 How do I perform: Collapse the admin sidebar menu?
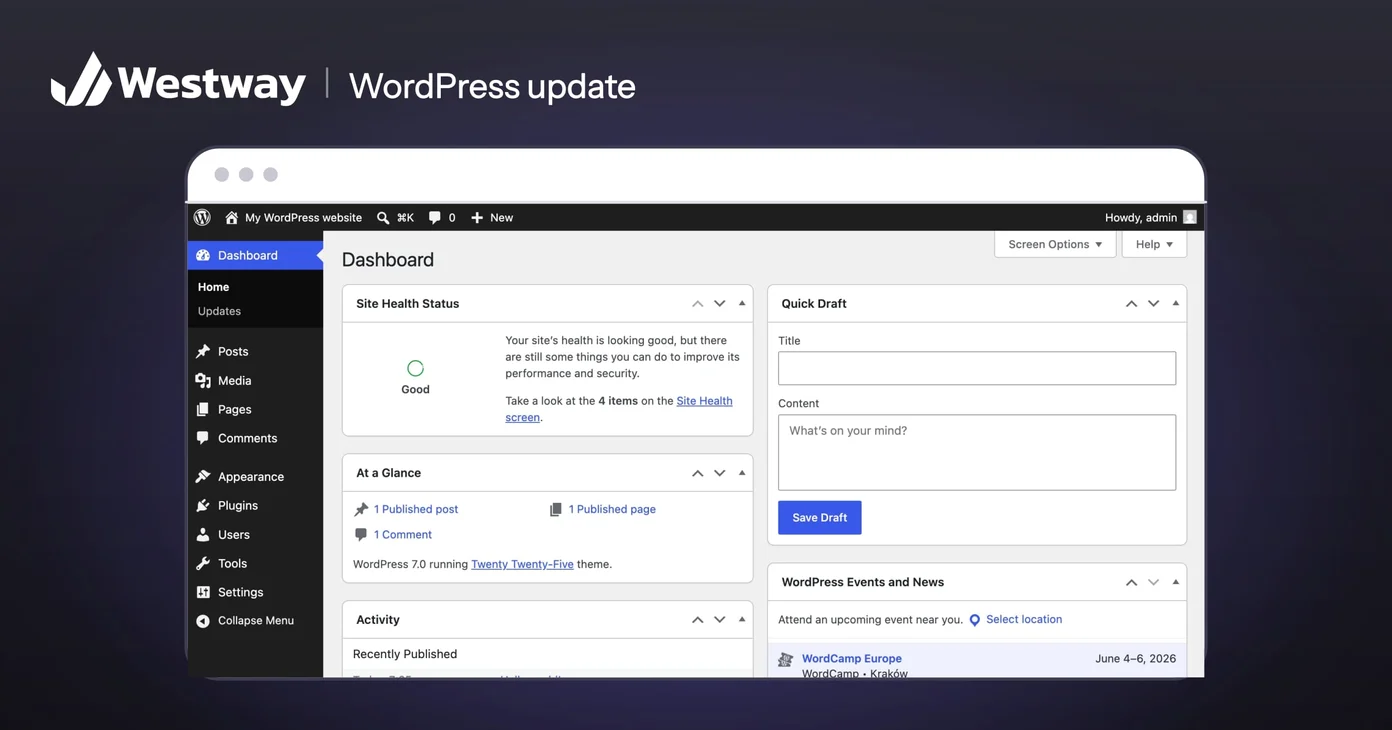pyautogui.click(x=246, y=620)
